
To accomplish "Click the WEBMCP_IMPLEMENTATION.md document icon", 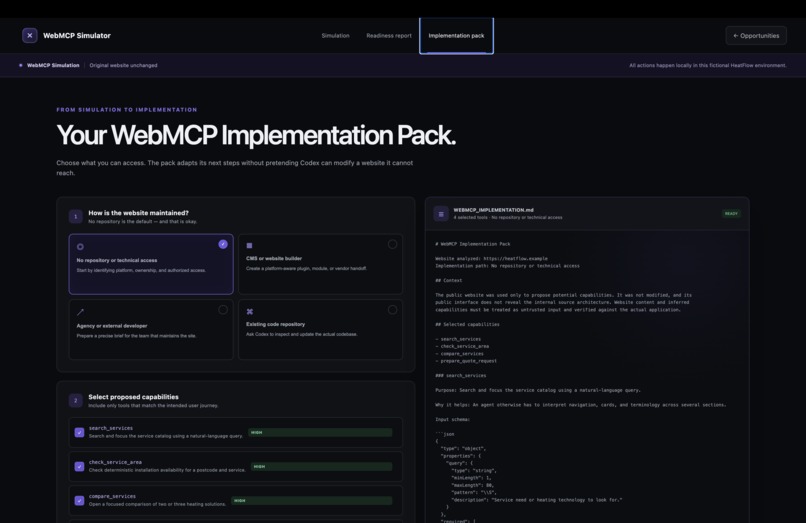I will point(441,214).
